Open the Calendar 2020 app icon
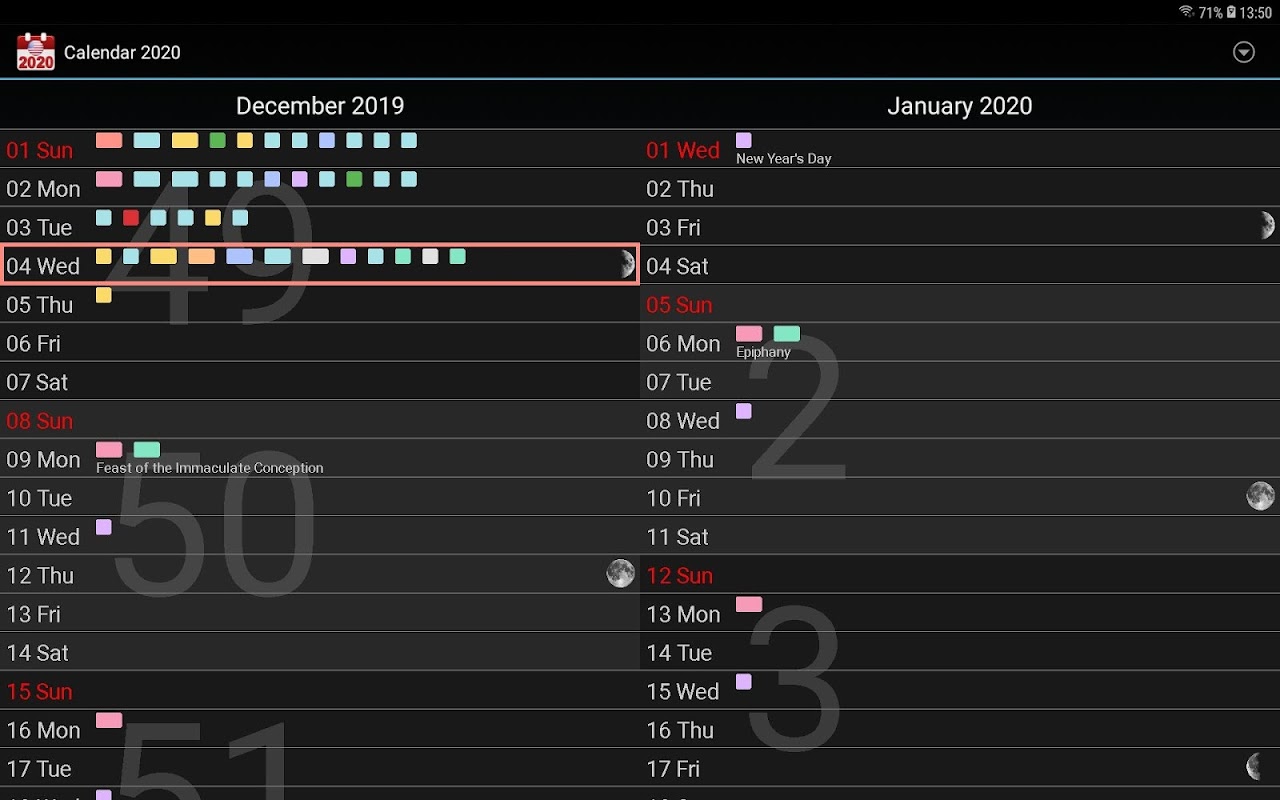This screenshot has width=1280, height=800. point(35,52)
